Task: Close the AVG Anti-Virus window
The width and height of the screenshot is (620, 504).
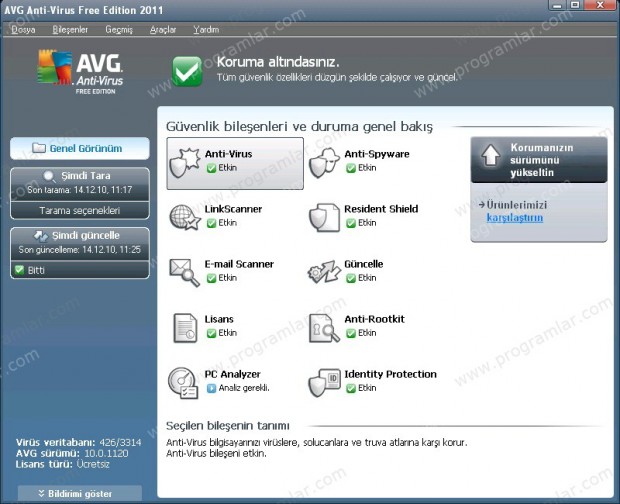Action: click(600, 5)
